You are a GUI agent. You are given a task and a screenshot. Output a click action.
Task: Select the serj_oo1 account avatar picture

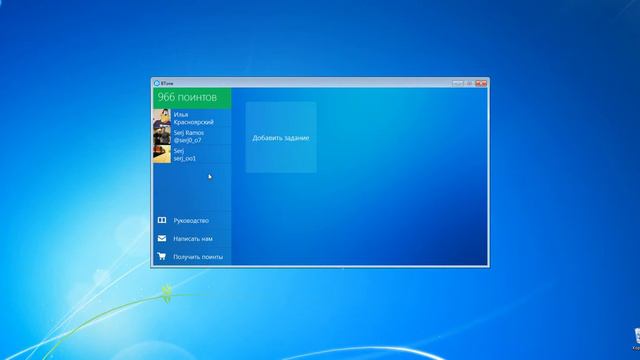[162, 154]
